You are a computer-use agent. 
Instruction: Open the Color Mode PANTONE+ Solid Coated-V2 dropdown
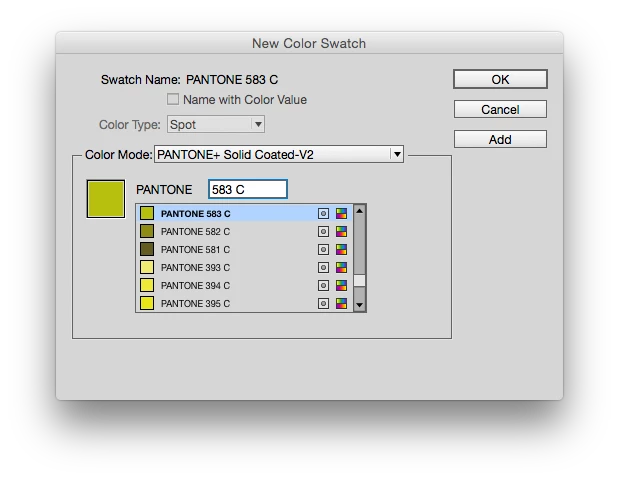click(x=279, y=154)
